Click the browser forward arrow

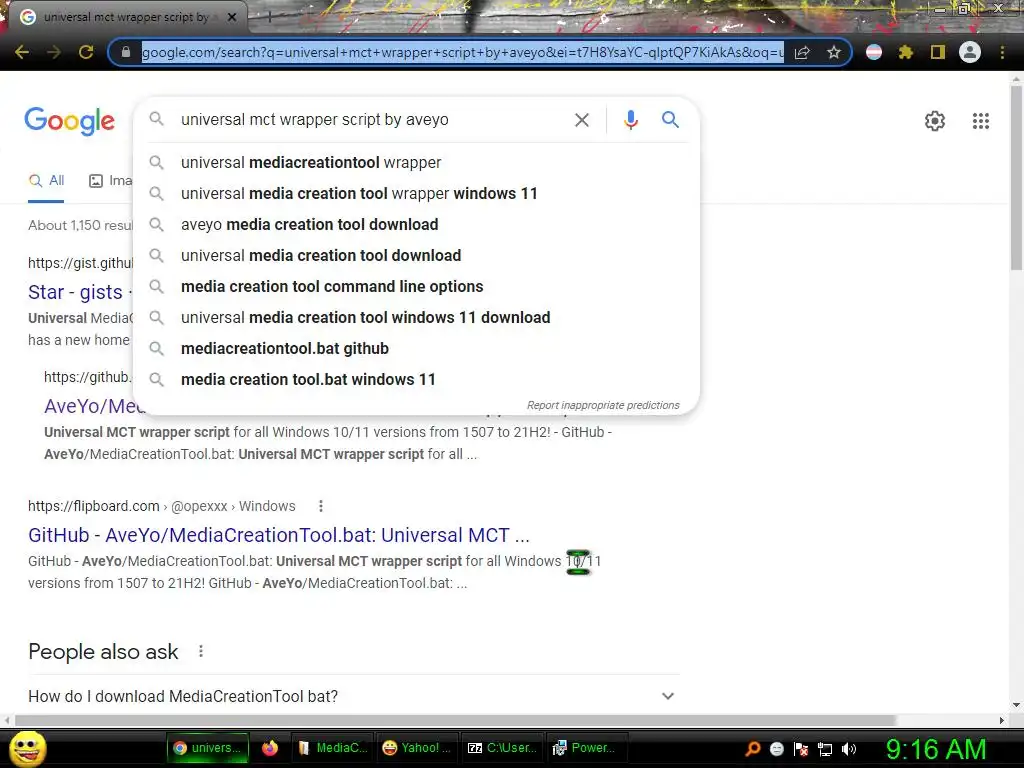click(54, 52)
